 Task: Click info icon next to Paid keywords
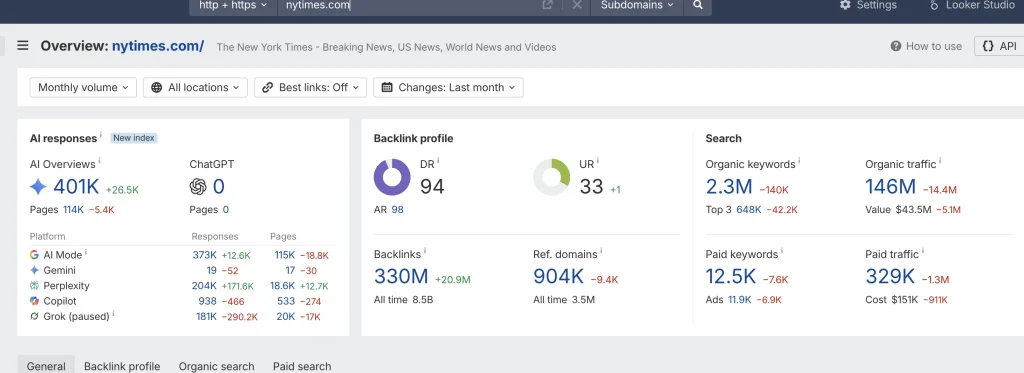pyautogui.click(x=782, y=251)
